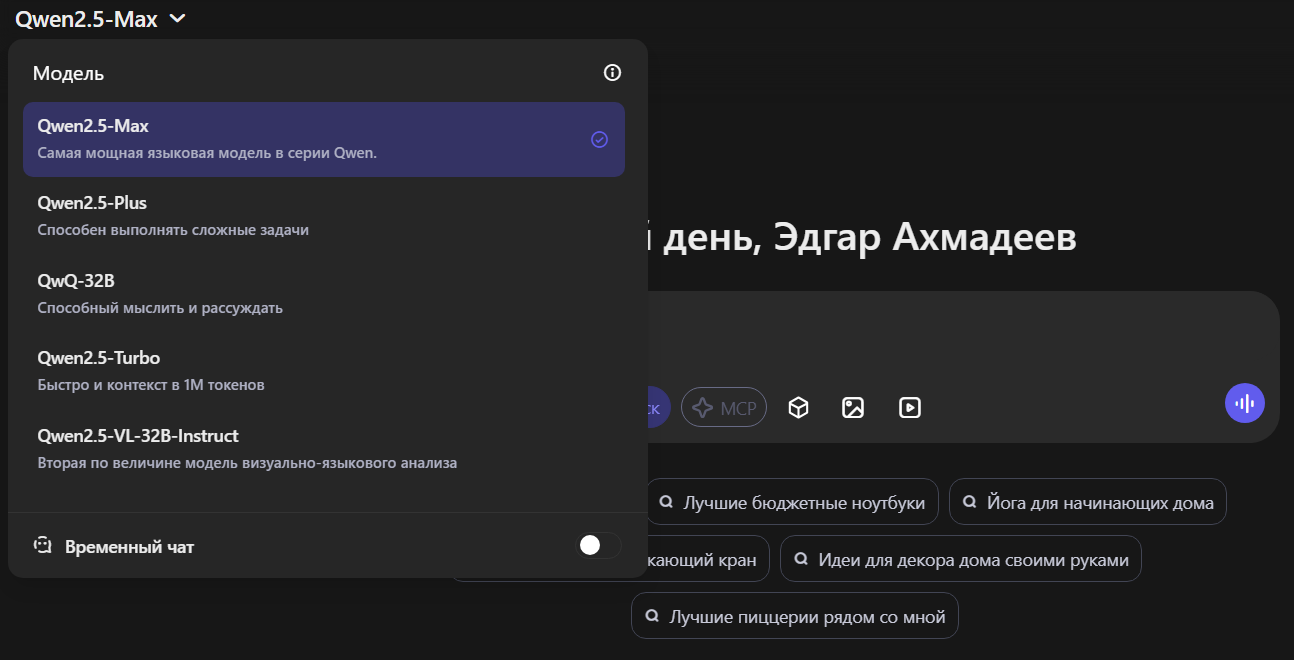
Task: Click the temporary chat bubble icon
Action: click(x=42, y=546)
